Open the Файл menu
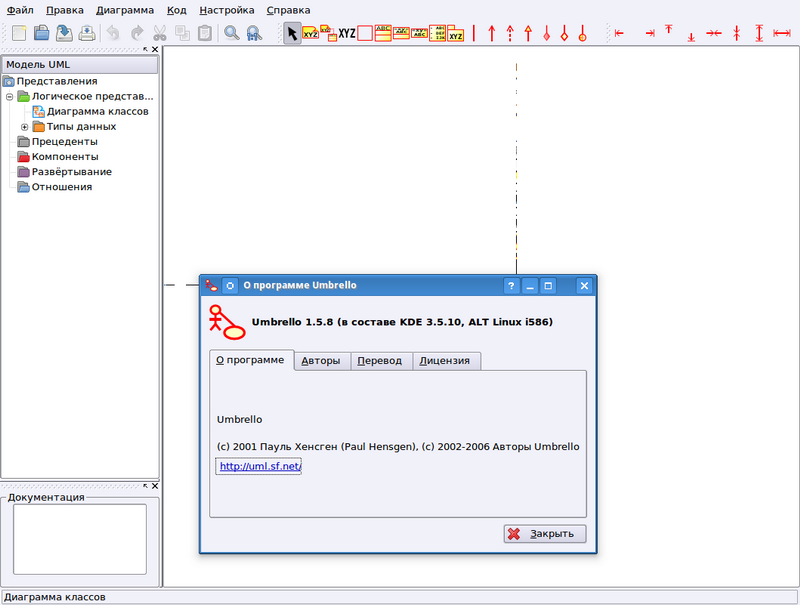The image size is (800, 605). pos(20,10)
